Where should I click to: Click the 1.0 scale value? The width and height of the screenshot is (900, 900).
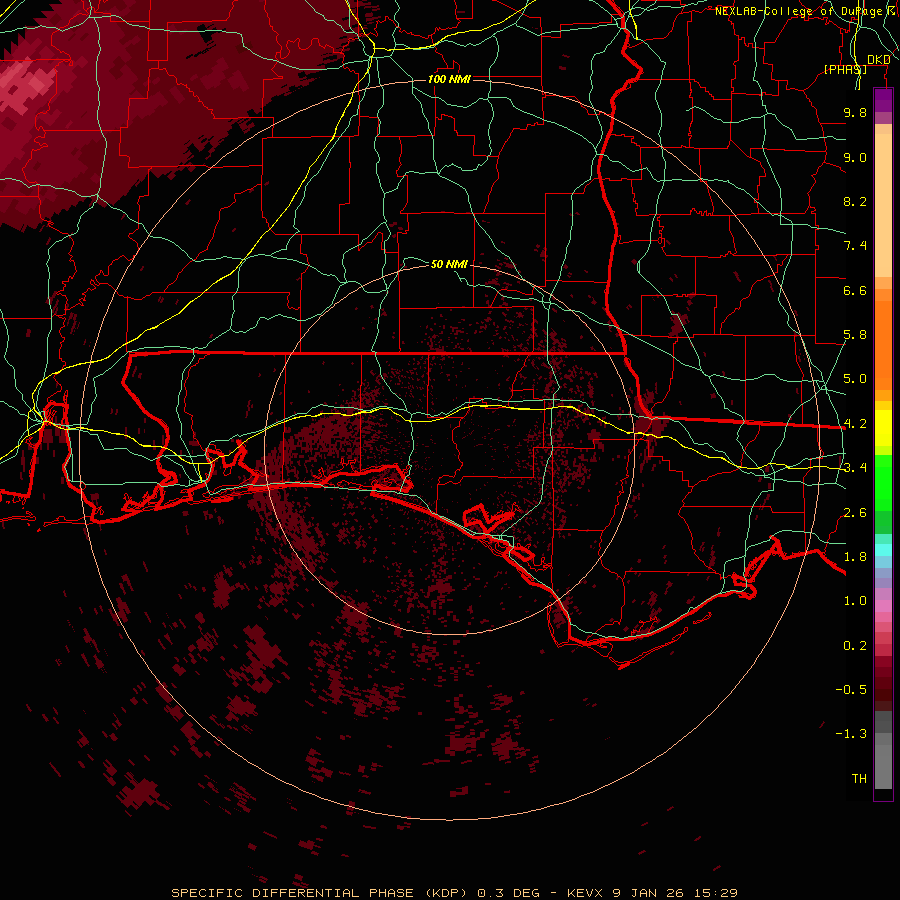tap(855, 601)
